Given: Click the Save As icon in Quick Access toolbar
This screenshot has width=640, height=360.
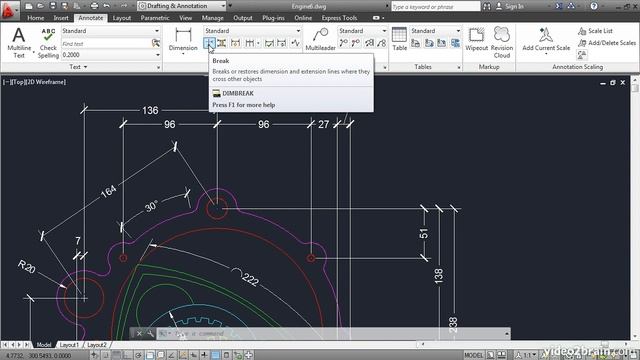Looking at the screenshot, I should click(64, 6).
